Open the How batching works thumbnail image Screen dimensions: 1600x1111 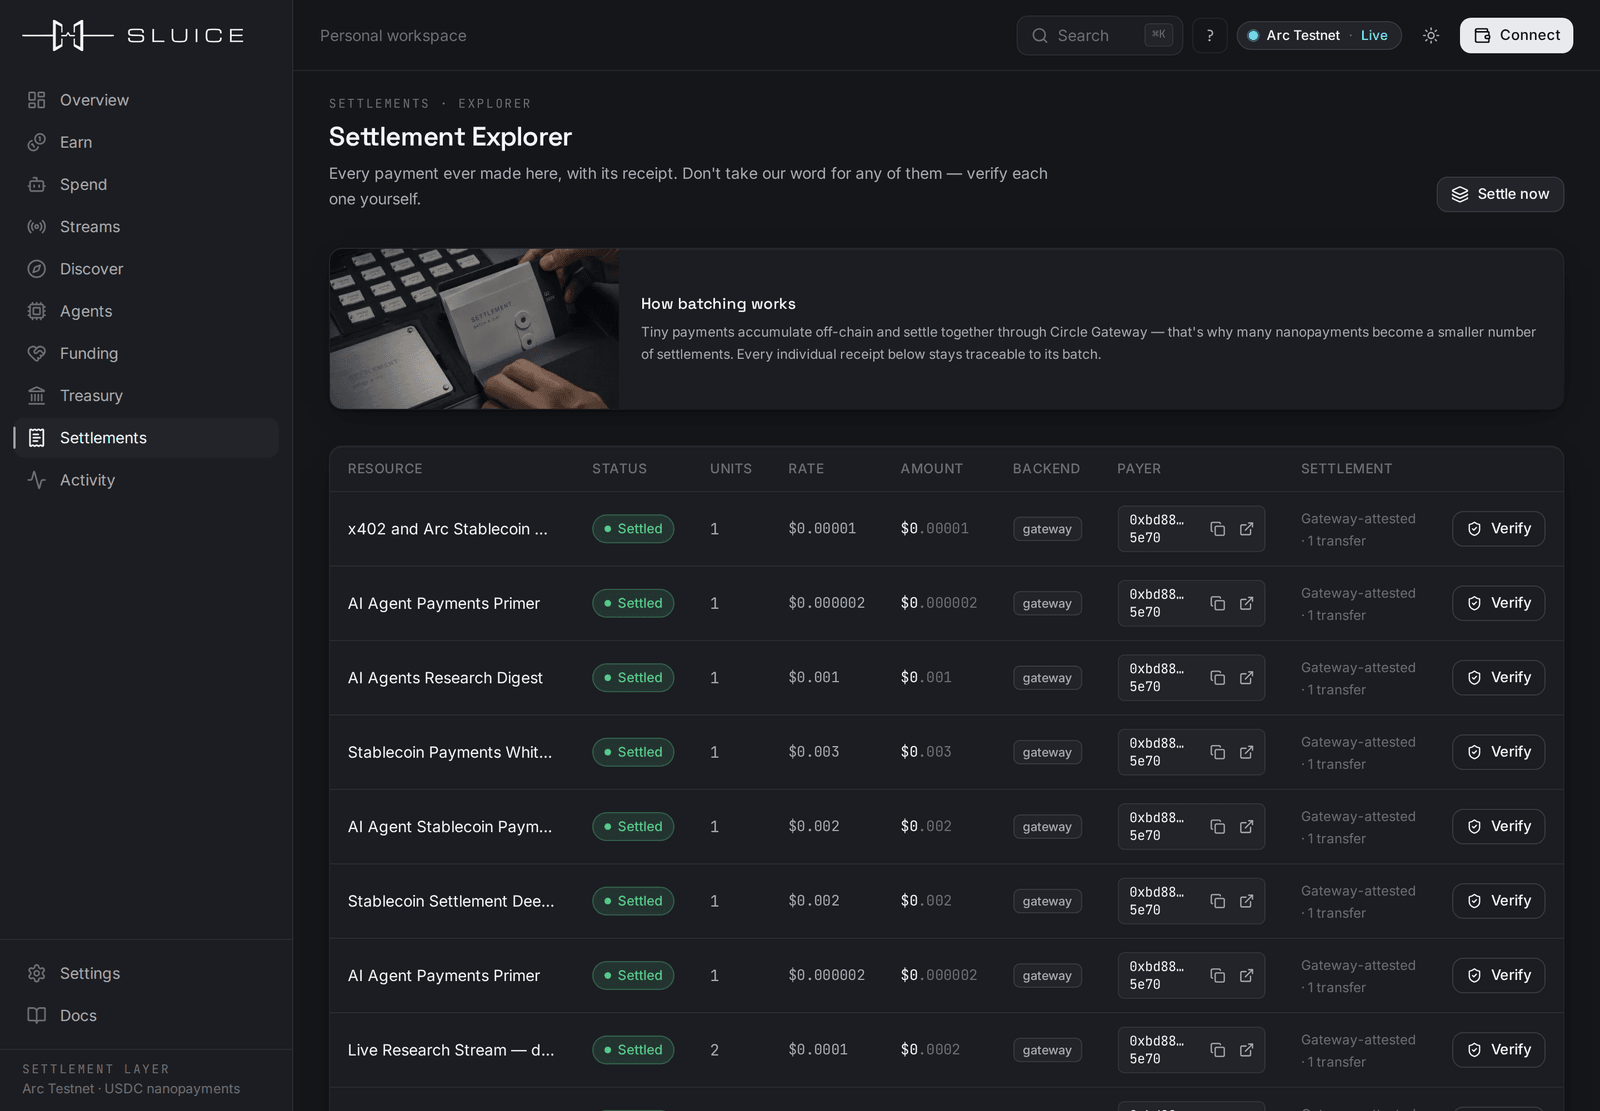pos(474,329)
